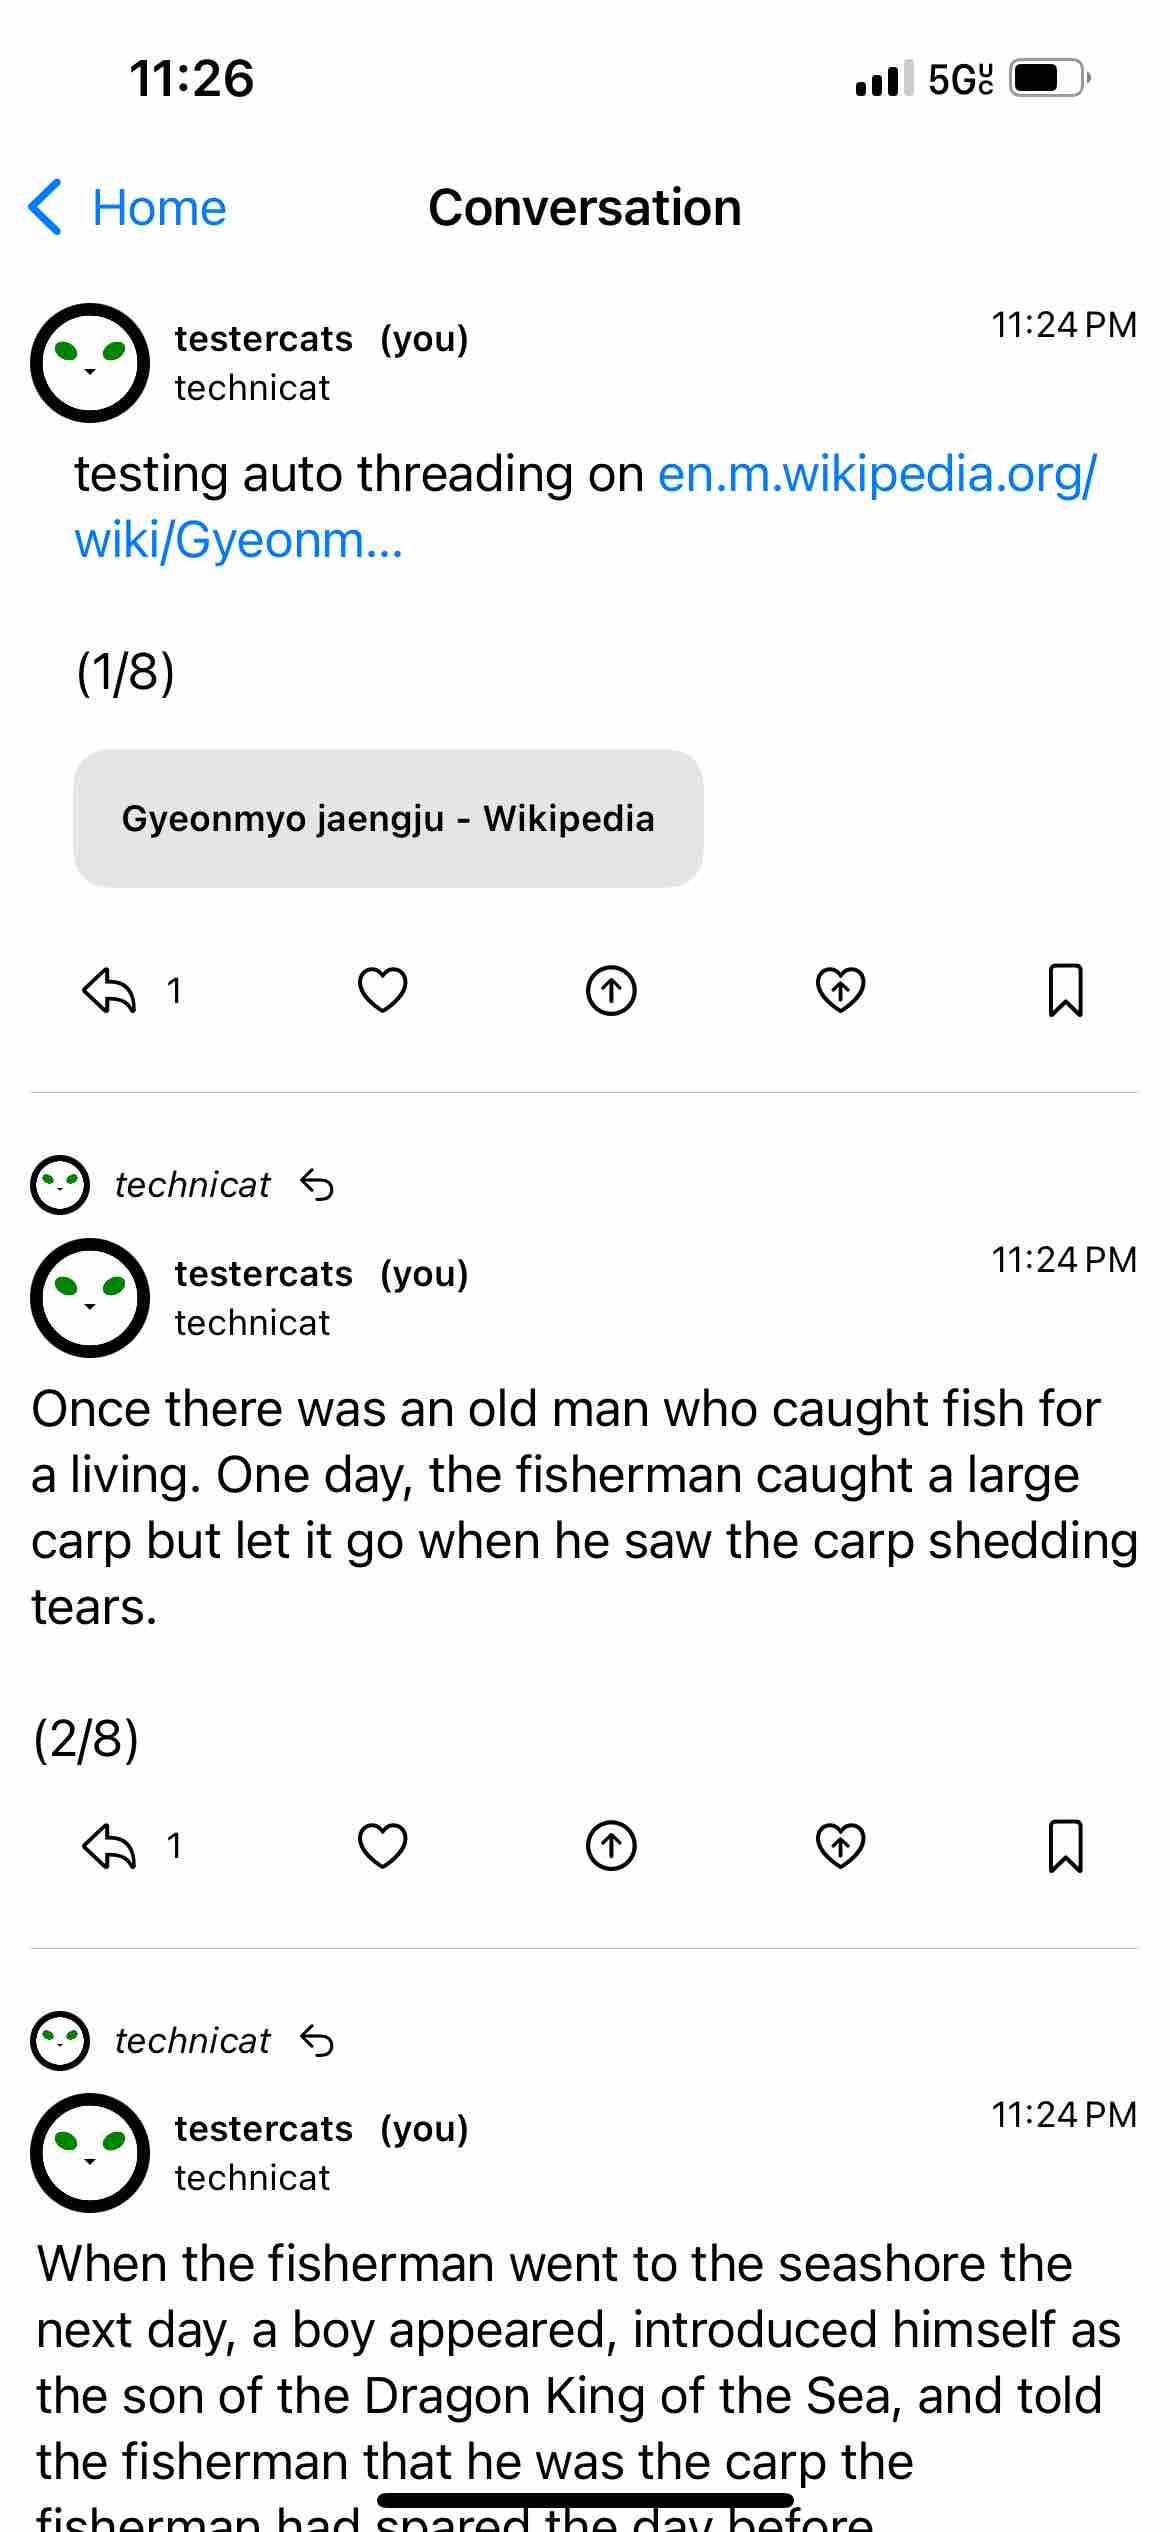Open testercats avatar on third post
1170x2532 pixels.
(90, 2153)
